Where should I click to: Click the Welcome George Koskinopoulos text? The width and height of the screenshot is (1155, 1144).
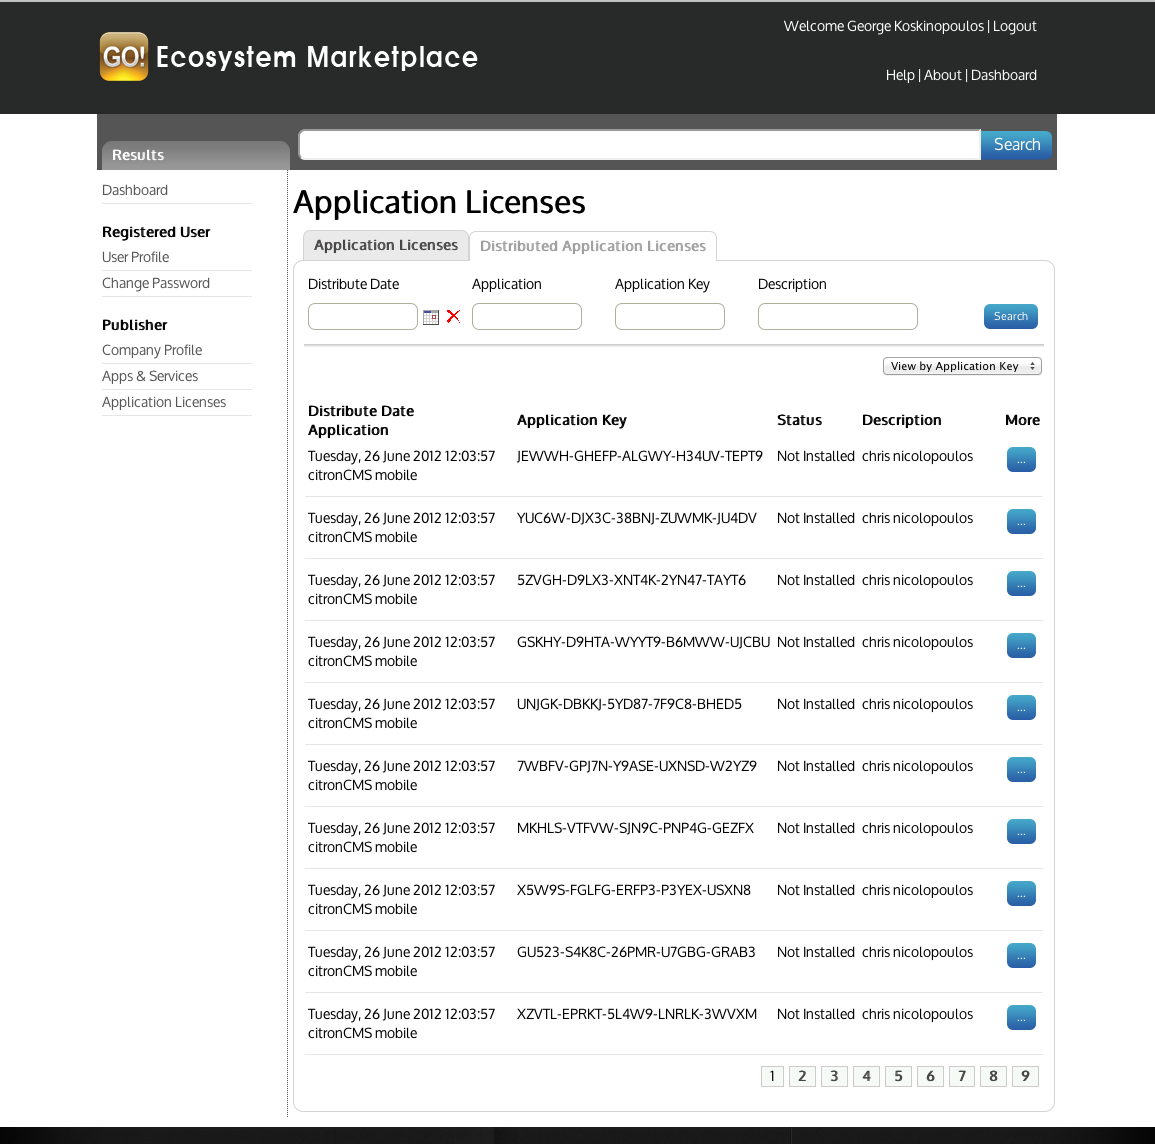(884, 27)
